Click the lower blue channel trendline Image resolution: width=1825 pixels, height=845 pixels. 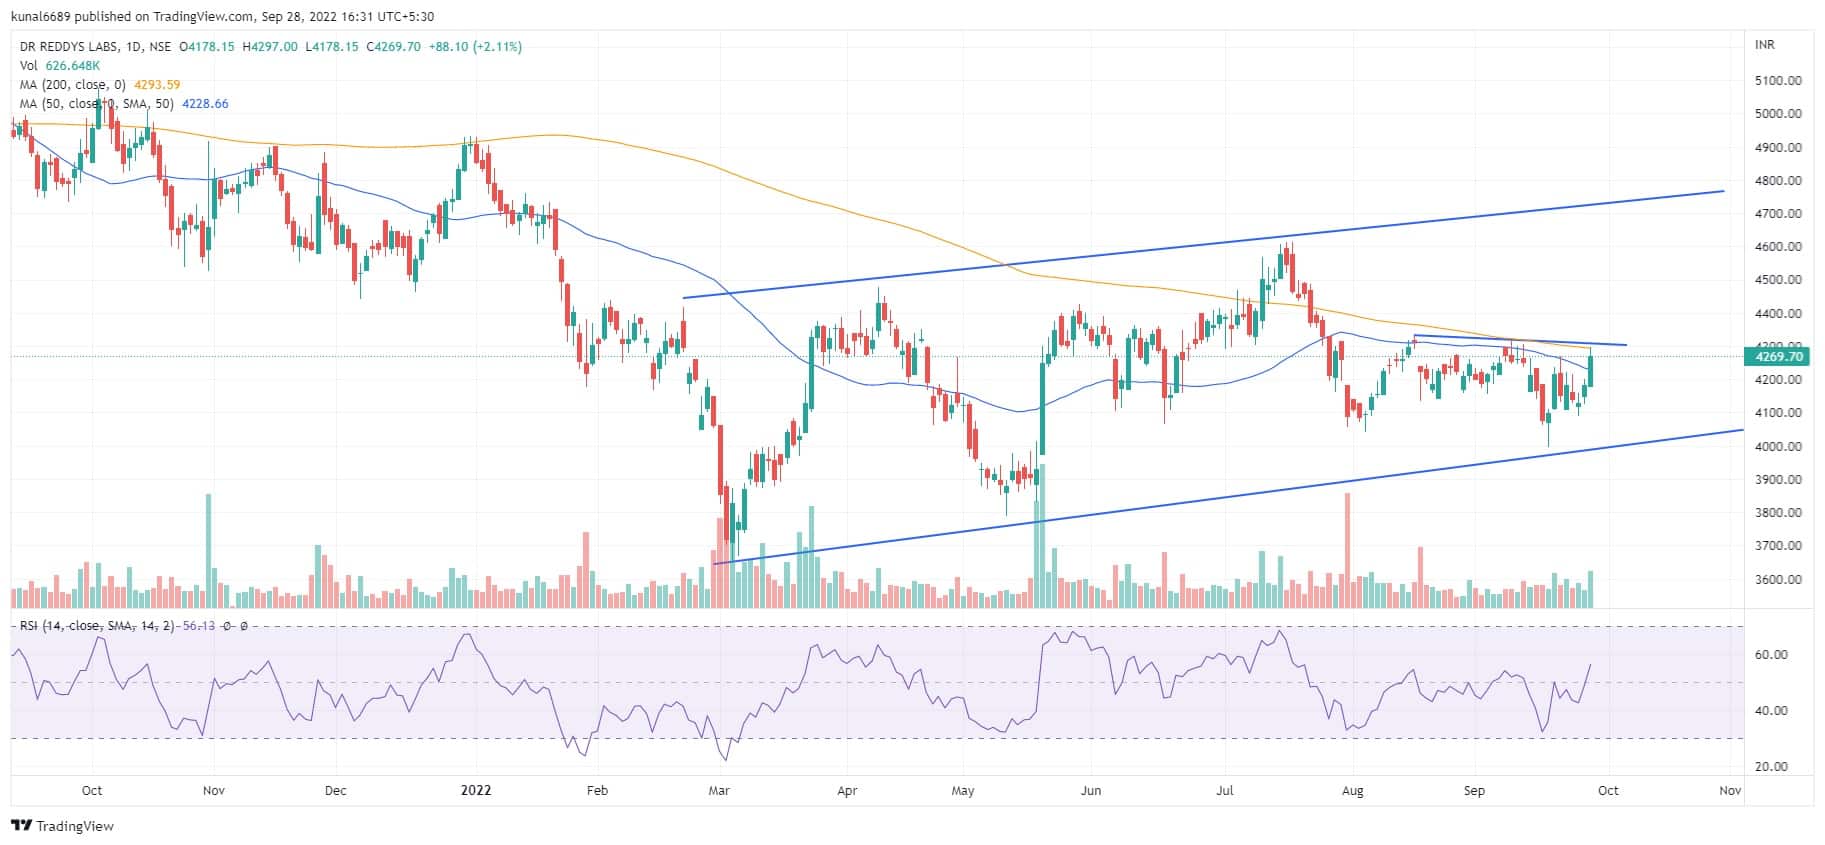(x=1228, y=497)
